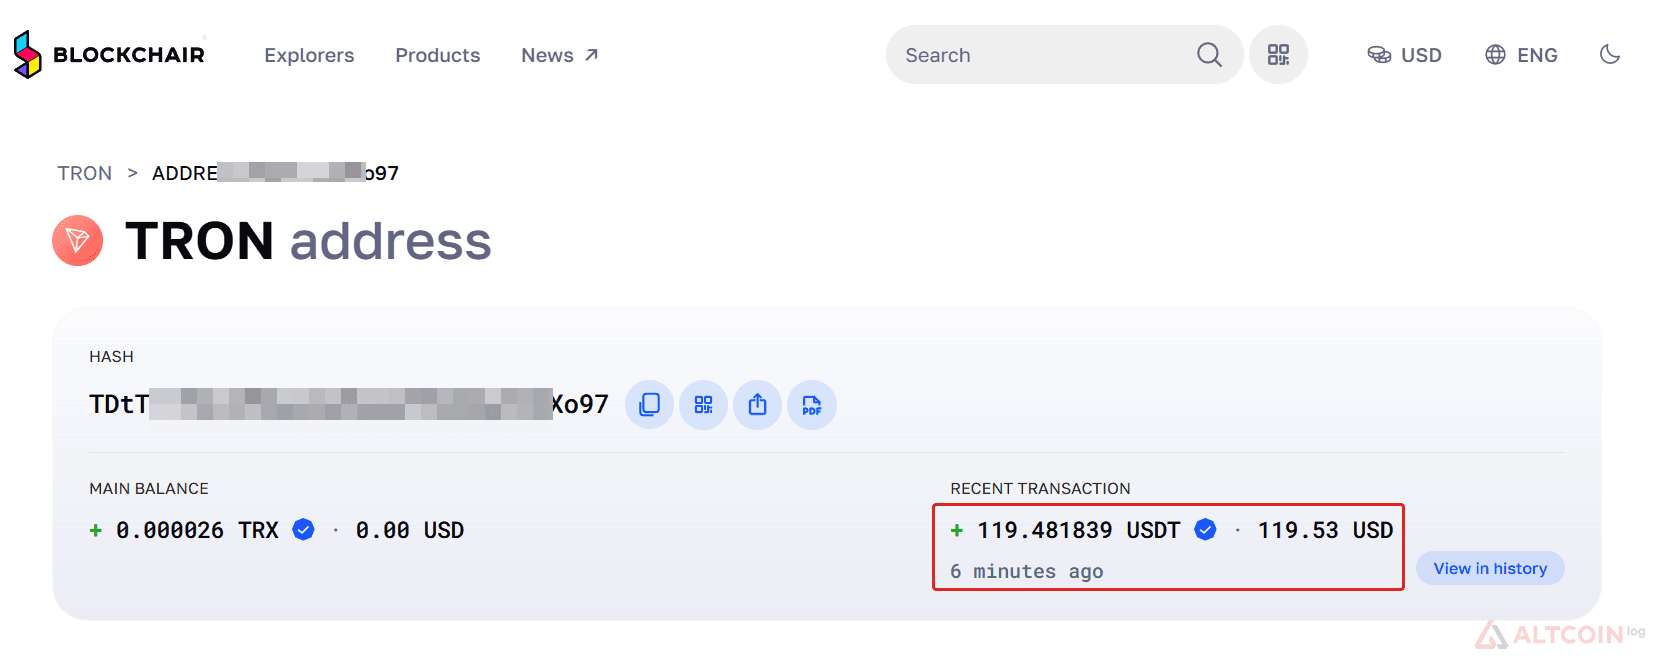1663x663 pixels.
Task: Toggle dark mode with the moon icon
Action: click(1610, 55)
